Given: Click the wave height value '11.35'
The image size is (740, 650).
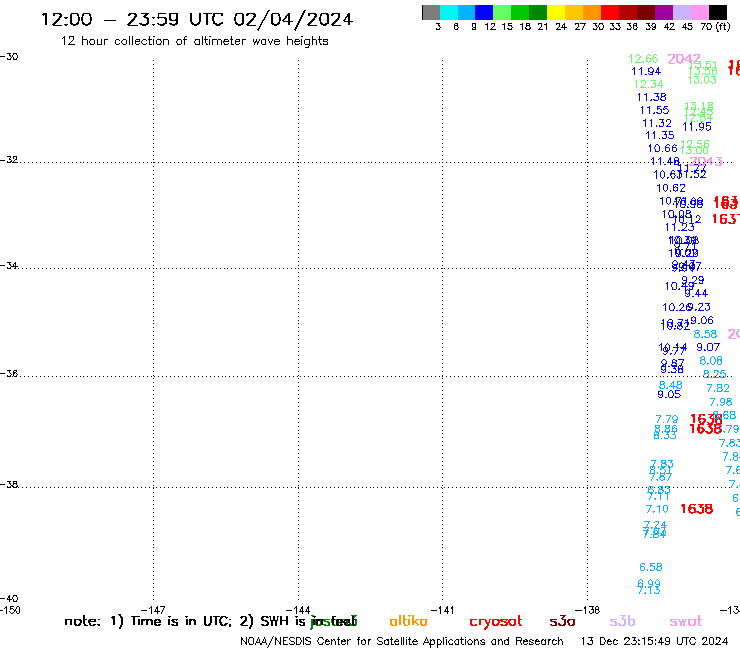Looking at the screenshot, I should coord(660,135).
